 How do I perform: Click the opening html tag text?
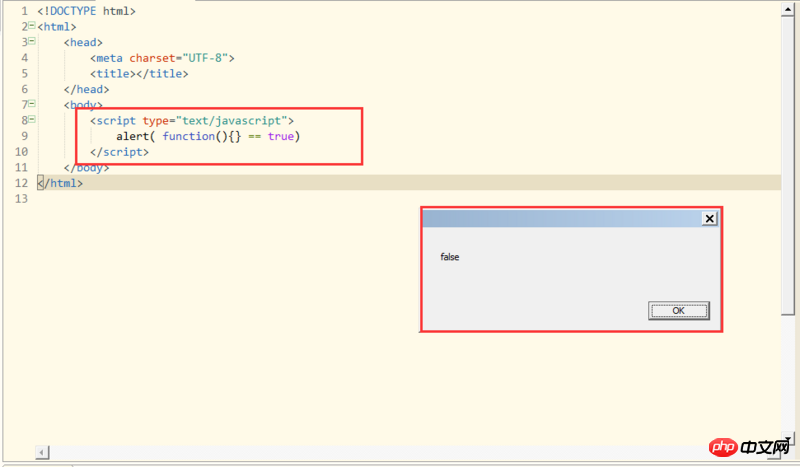point(57,27)
